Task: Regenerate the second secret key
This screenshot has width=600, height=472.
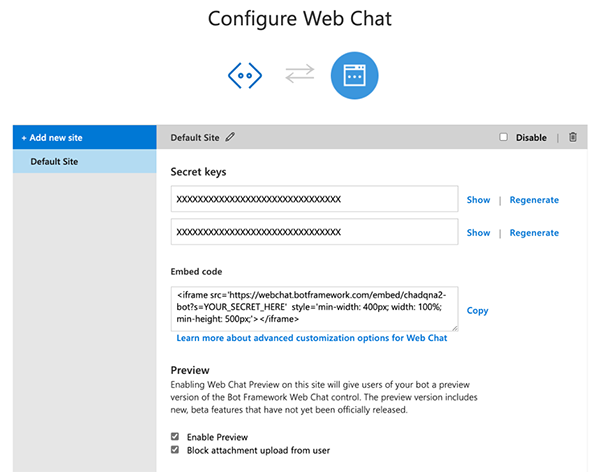Action: (x=534, y=232)
